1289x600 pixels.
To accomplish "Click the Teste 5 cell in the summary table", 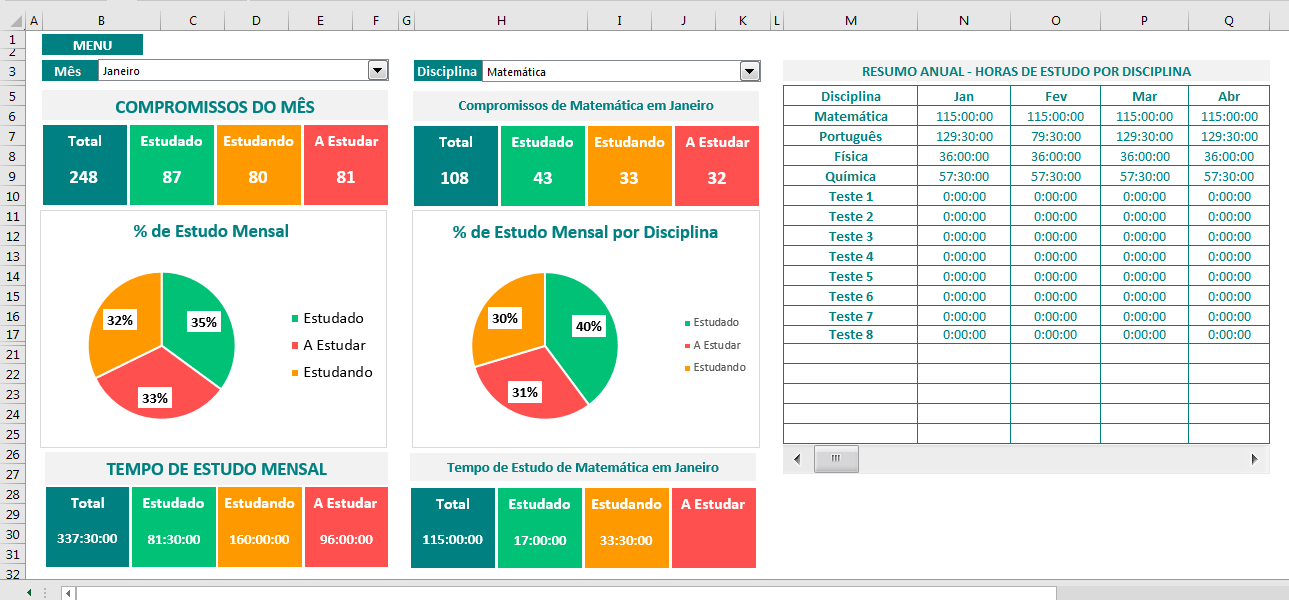I will coord(849,276).
